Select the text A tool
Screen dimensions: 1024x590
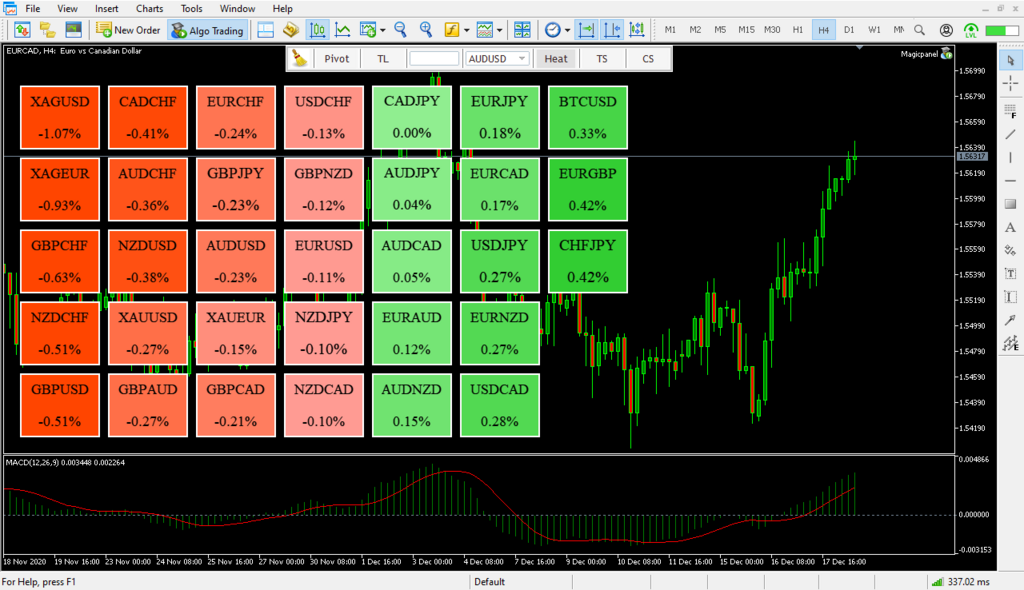[x=1010, y=227]
